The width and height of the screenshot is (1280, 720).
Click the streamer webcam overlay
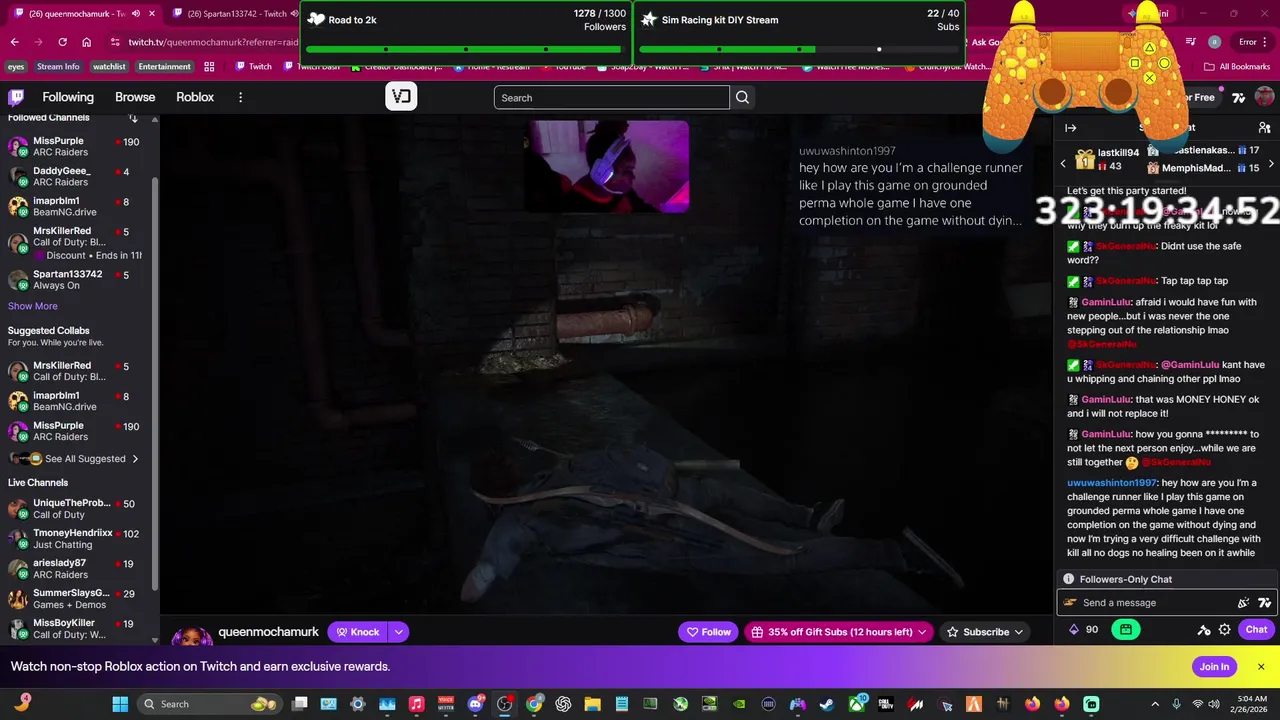click(x=607, y=166)
